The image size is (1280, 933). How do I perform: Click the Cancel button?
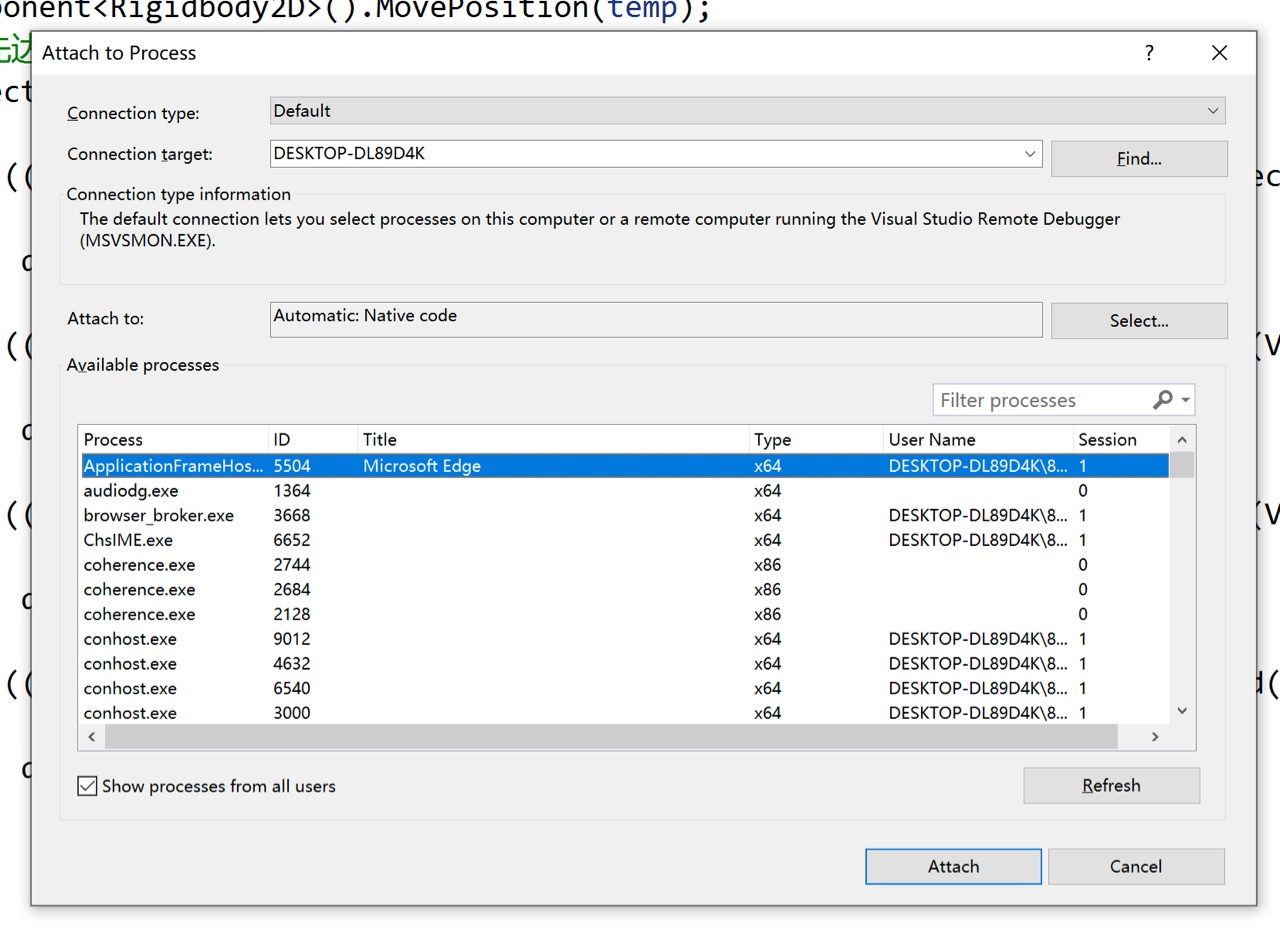[x=1136, y=866]
